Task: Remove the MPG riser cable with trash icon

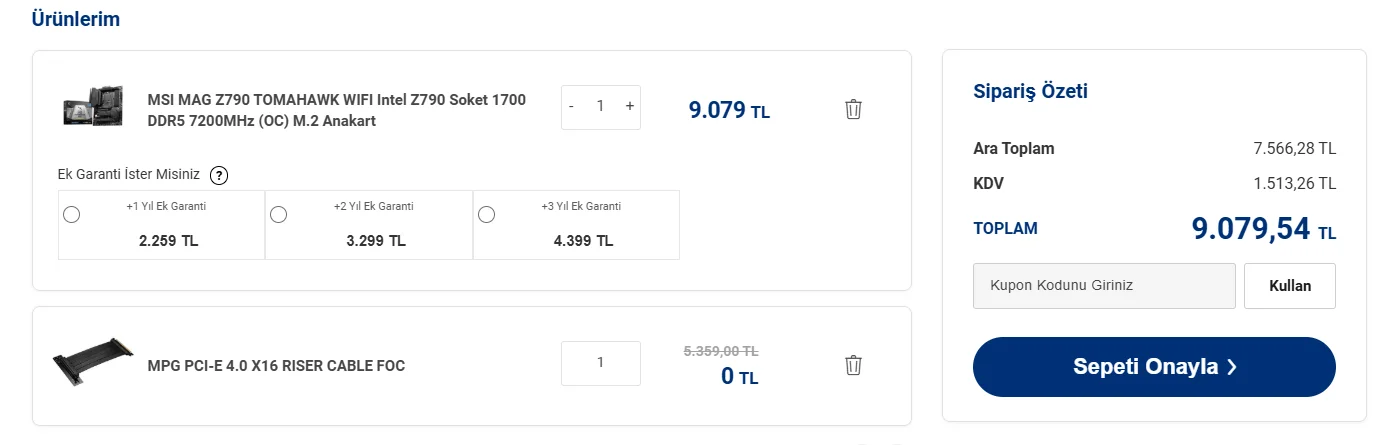Action: point(853,365)
